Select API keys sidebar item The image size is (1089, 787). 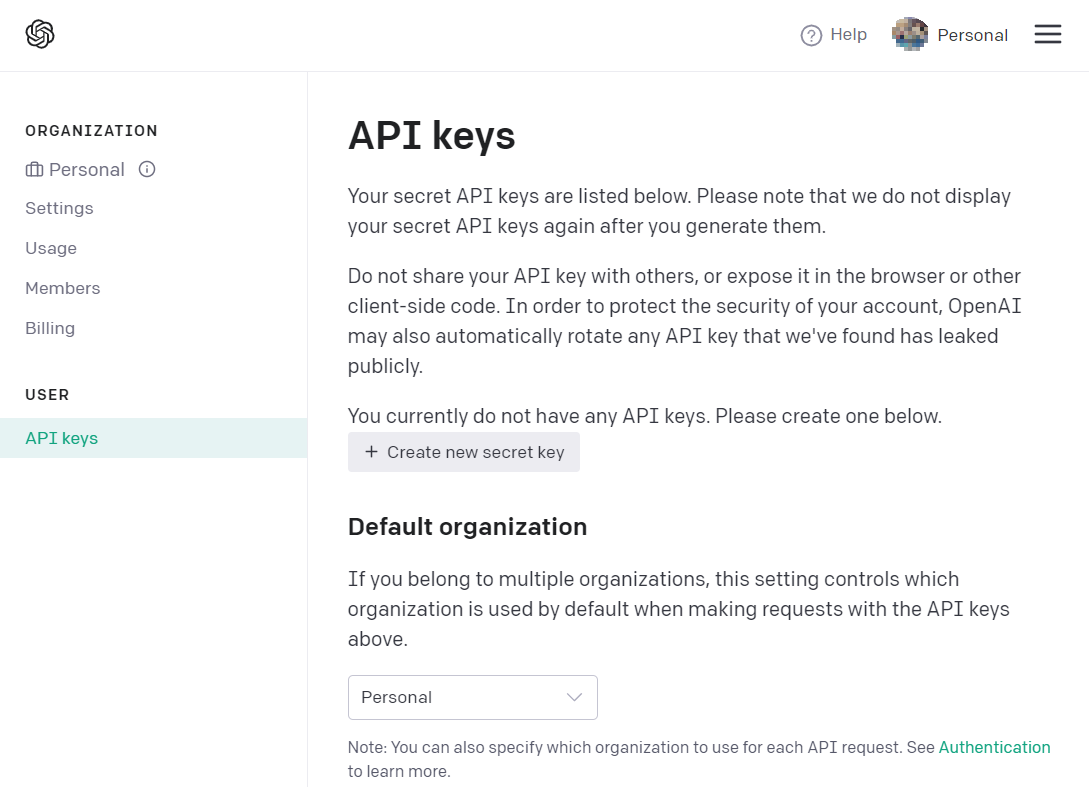coord(153,438)
